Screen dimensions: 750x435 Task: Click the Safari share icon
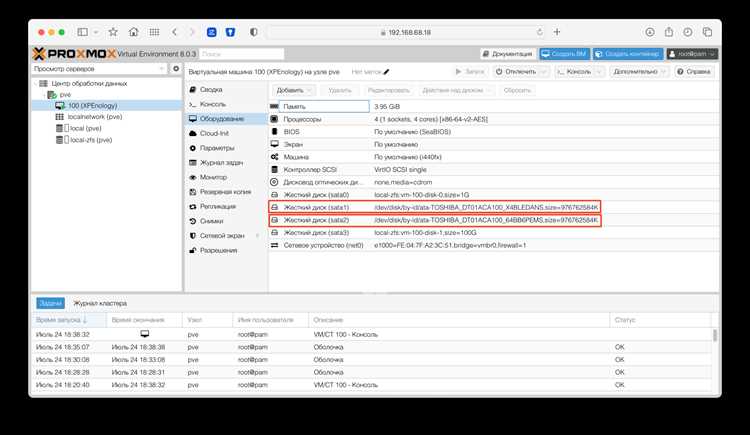669,32
